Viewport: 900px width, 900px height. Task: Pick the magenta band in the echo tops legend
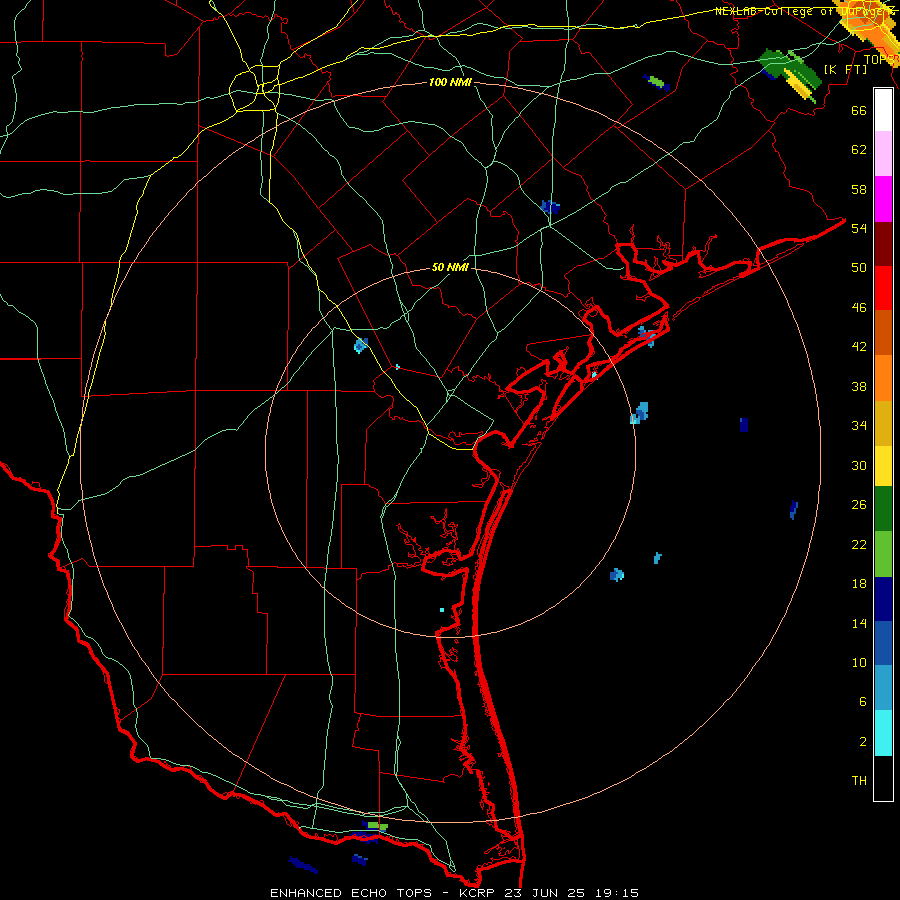coord(883,199)
